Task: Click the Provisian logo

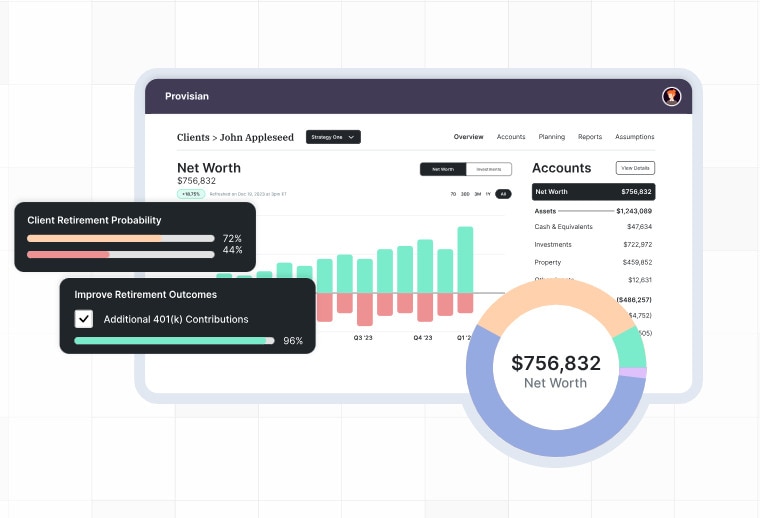Action: (x=187, y=96)
